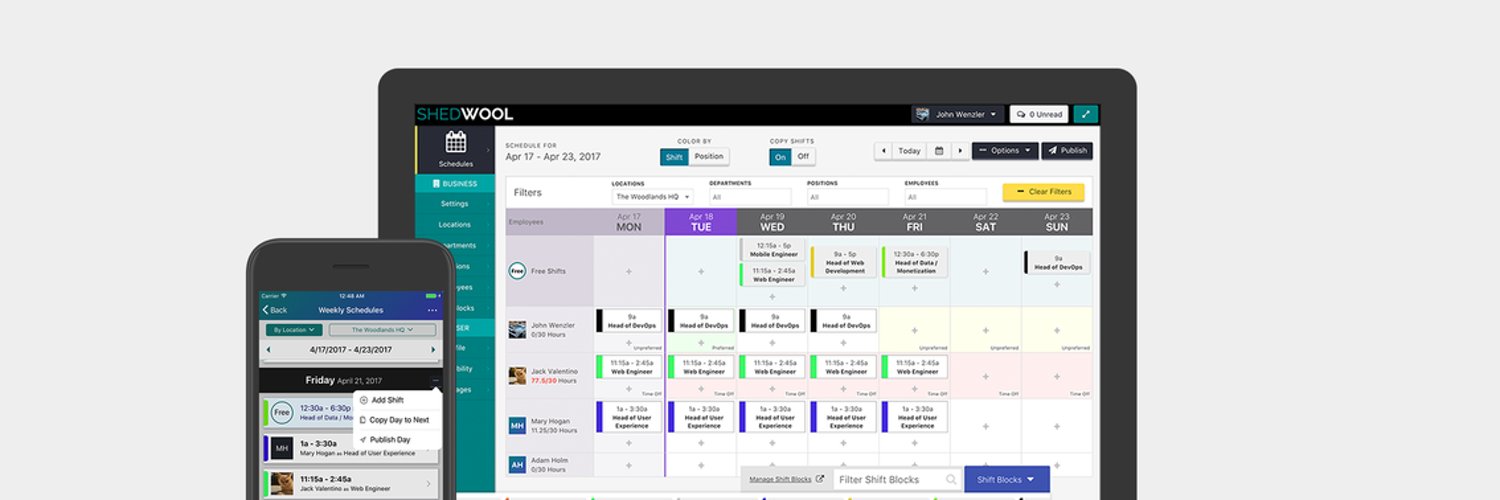
Task: Open Jack Valentino's Tuesday Web Engineer shift
Action: click(x=700, y=366)
